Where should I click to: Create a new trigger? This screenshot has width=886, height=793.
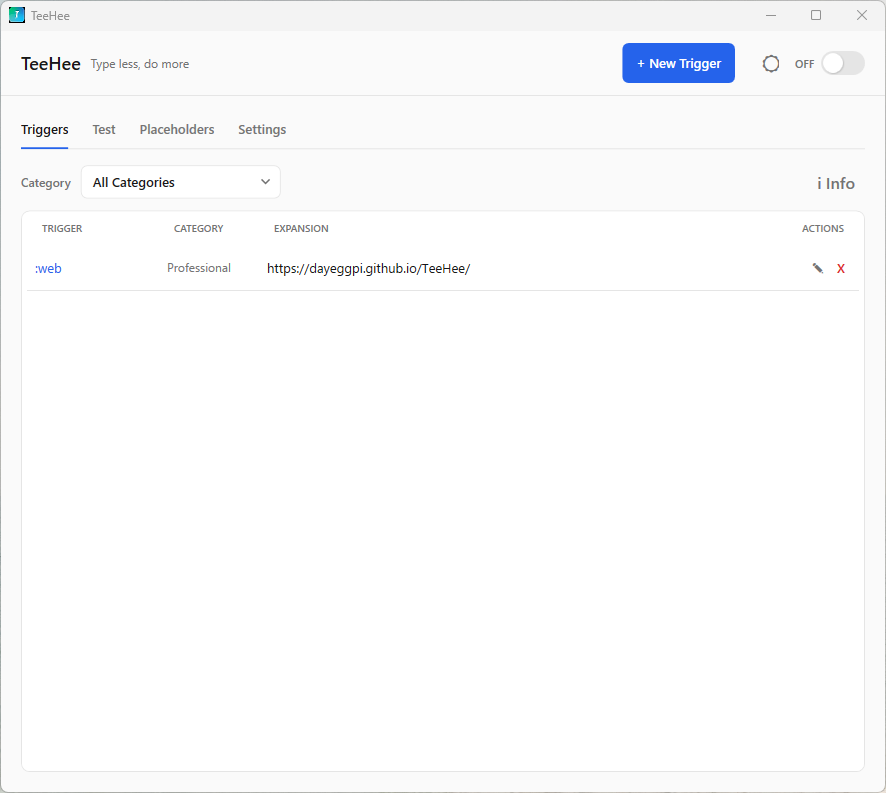click(x=678, y=62)
